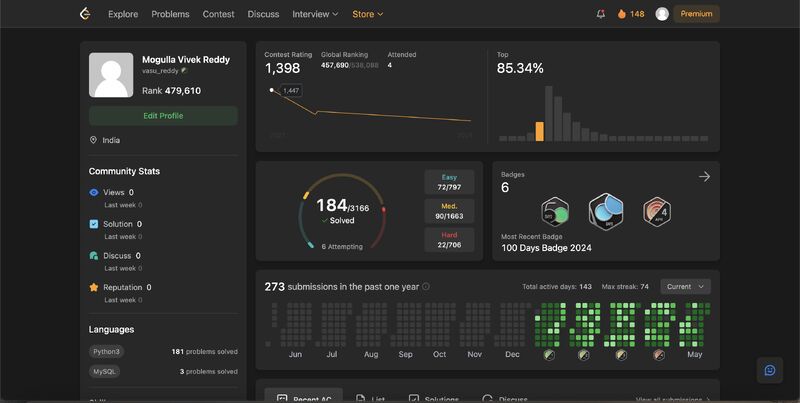This screenshot has height=403, width=800.
Task: Expand the Interview dropdown menu
Action: [x=315, y=14]
